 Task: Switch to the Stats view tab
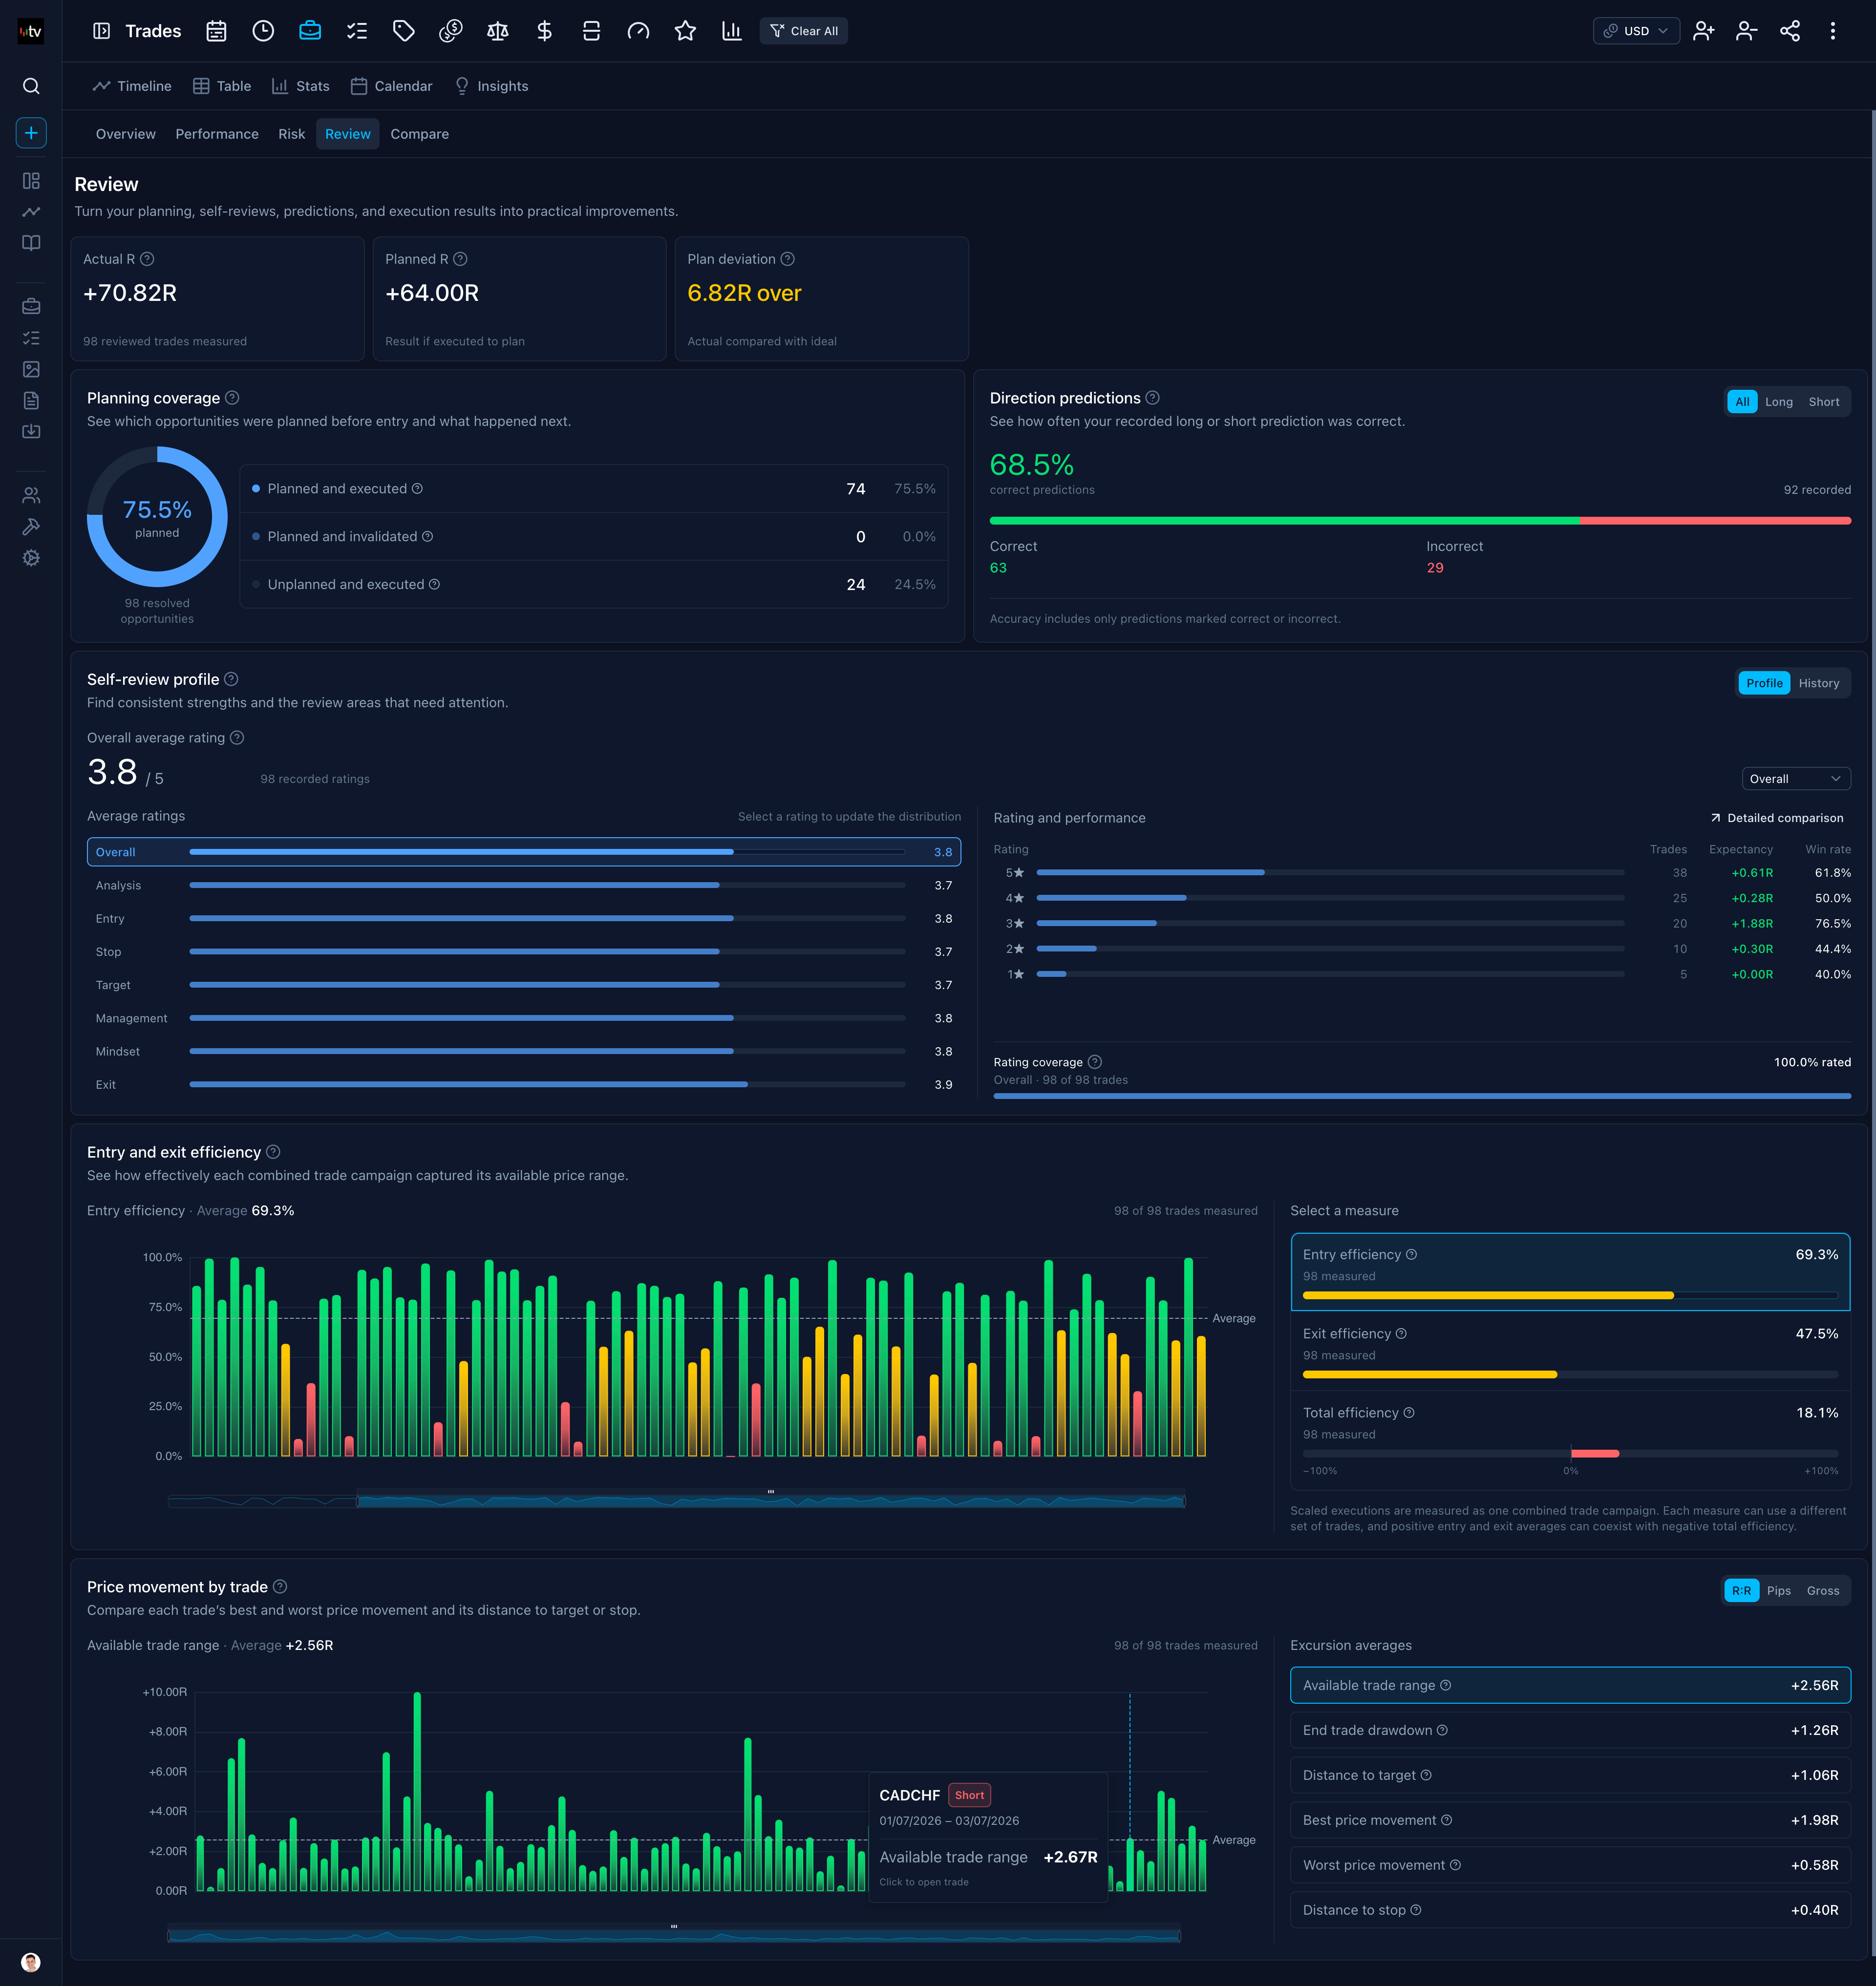[301, 86]
